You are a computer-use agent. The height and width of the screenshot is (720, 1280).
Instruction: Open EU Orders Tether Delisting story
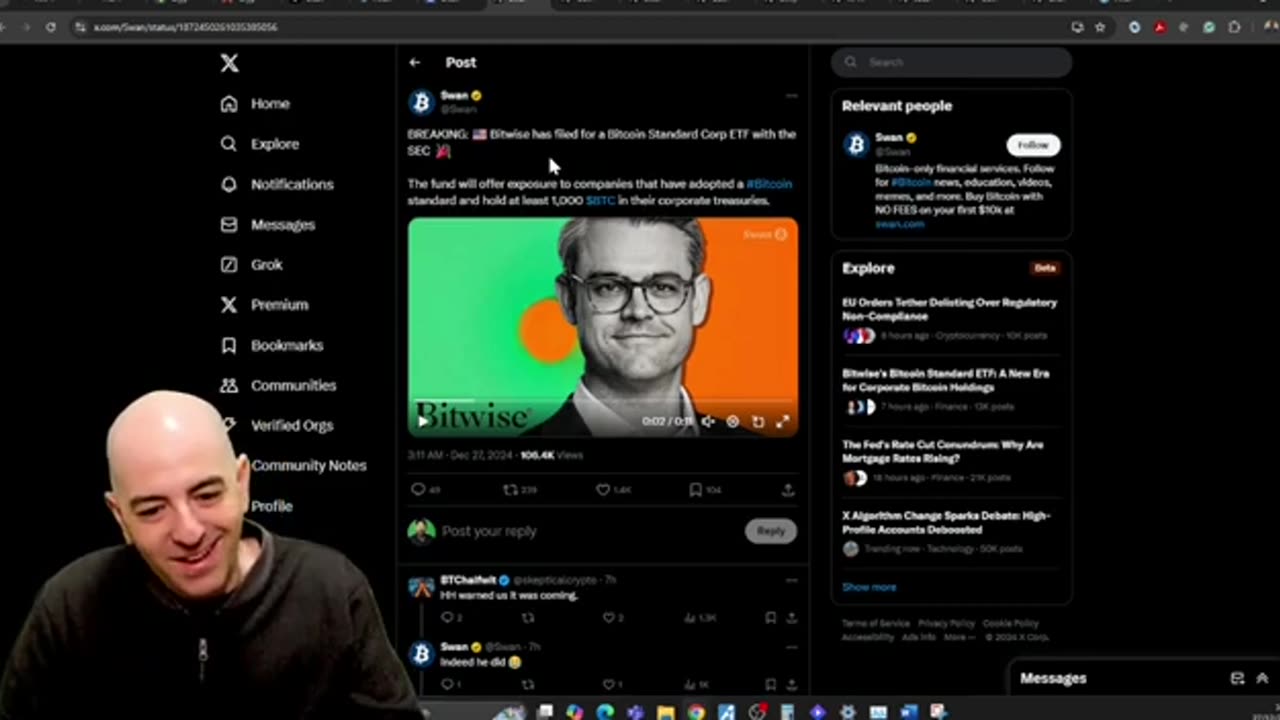[949, 309]
